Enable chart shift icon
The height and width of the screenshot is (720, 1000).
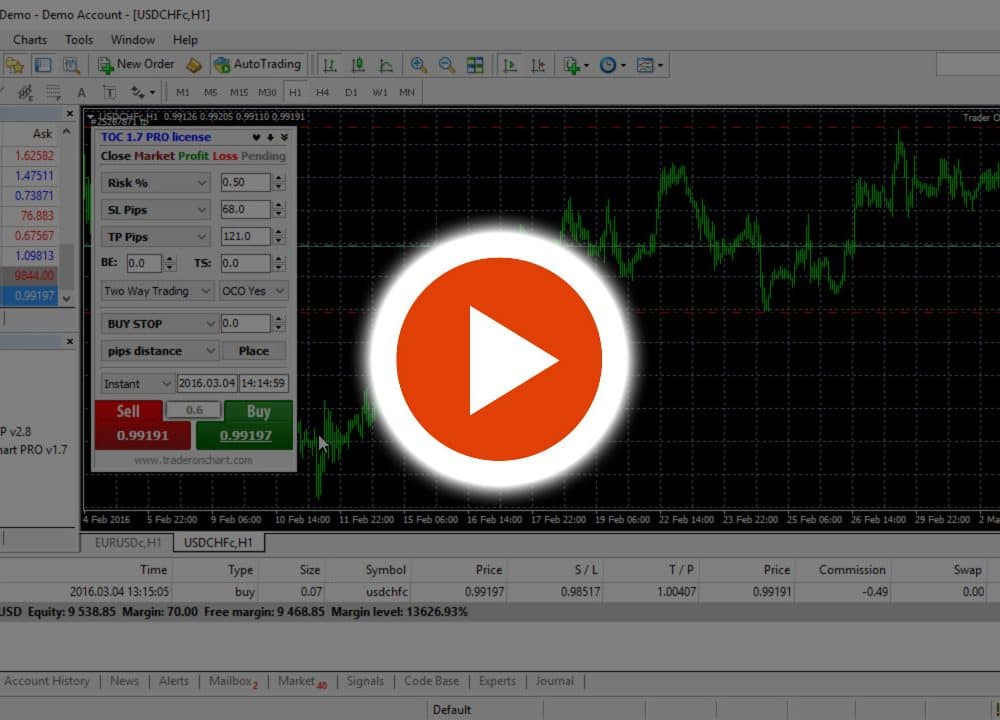538,65
